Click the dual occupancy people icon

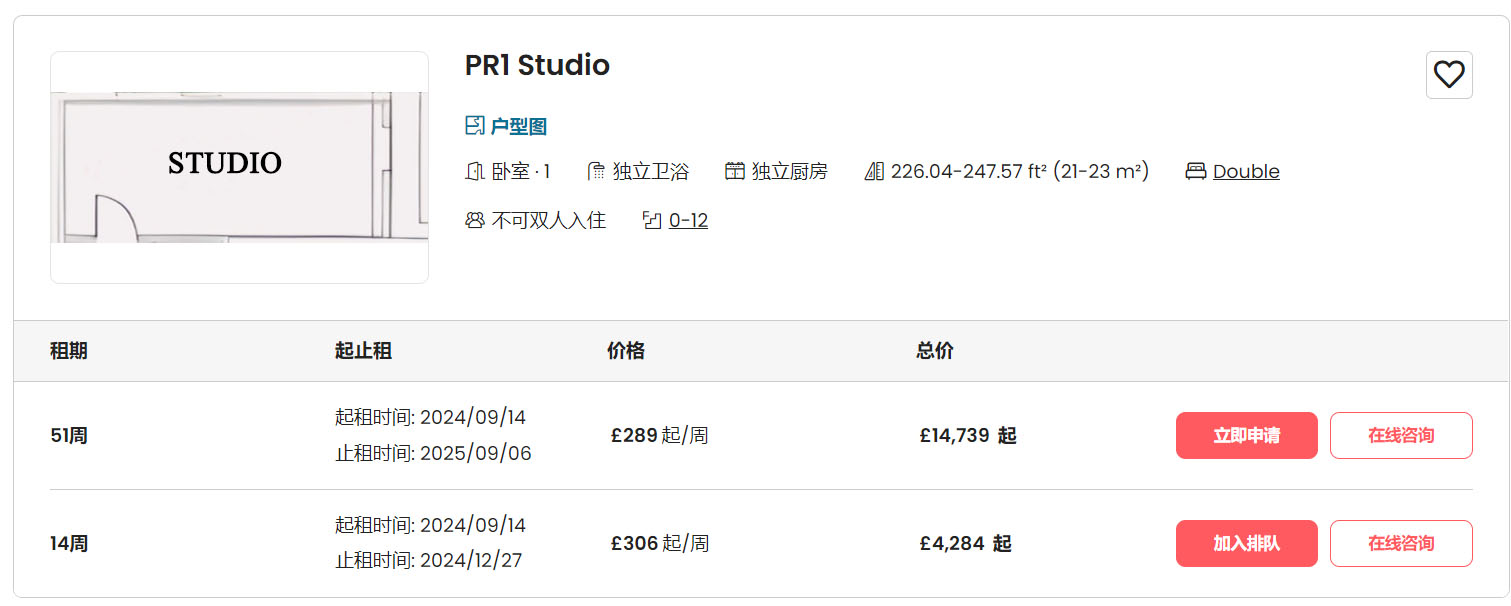(x=475, y=220)
